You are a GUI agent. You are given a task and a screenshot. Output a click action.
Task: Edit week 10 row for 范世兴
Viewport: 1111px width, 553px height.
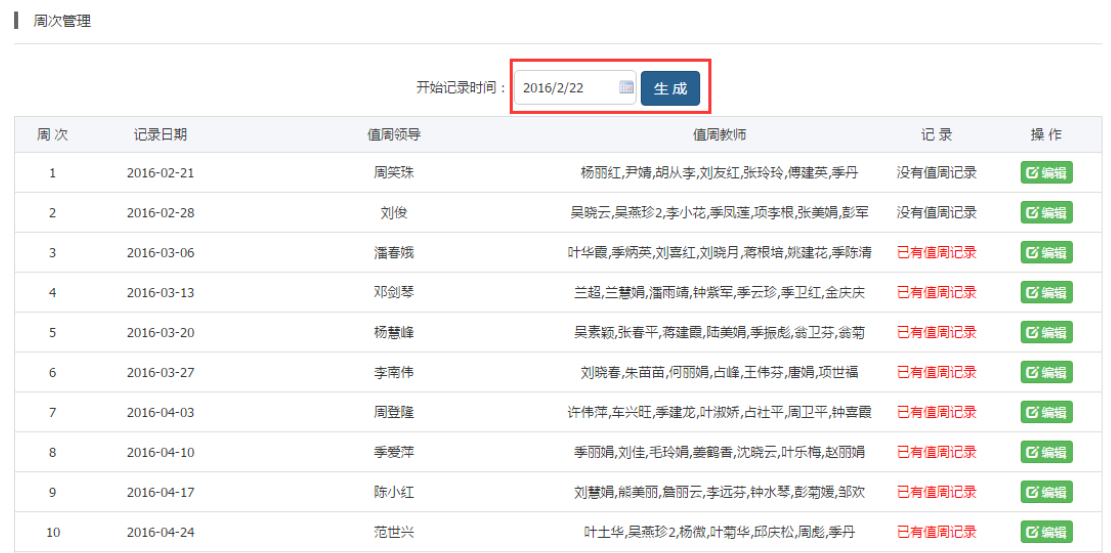click(1046, 532)
